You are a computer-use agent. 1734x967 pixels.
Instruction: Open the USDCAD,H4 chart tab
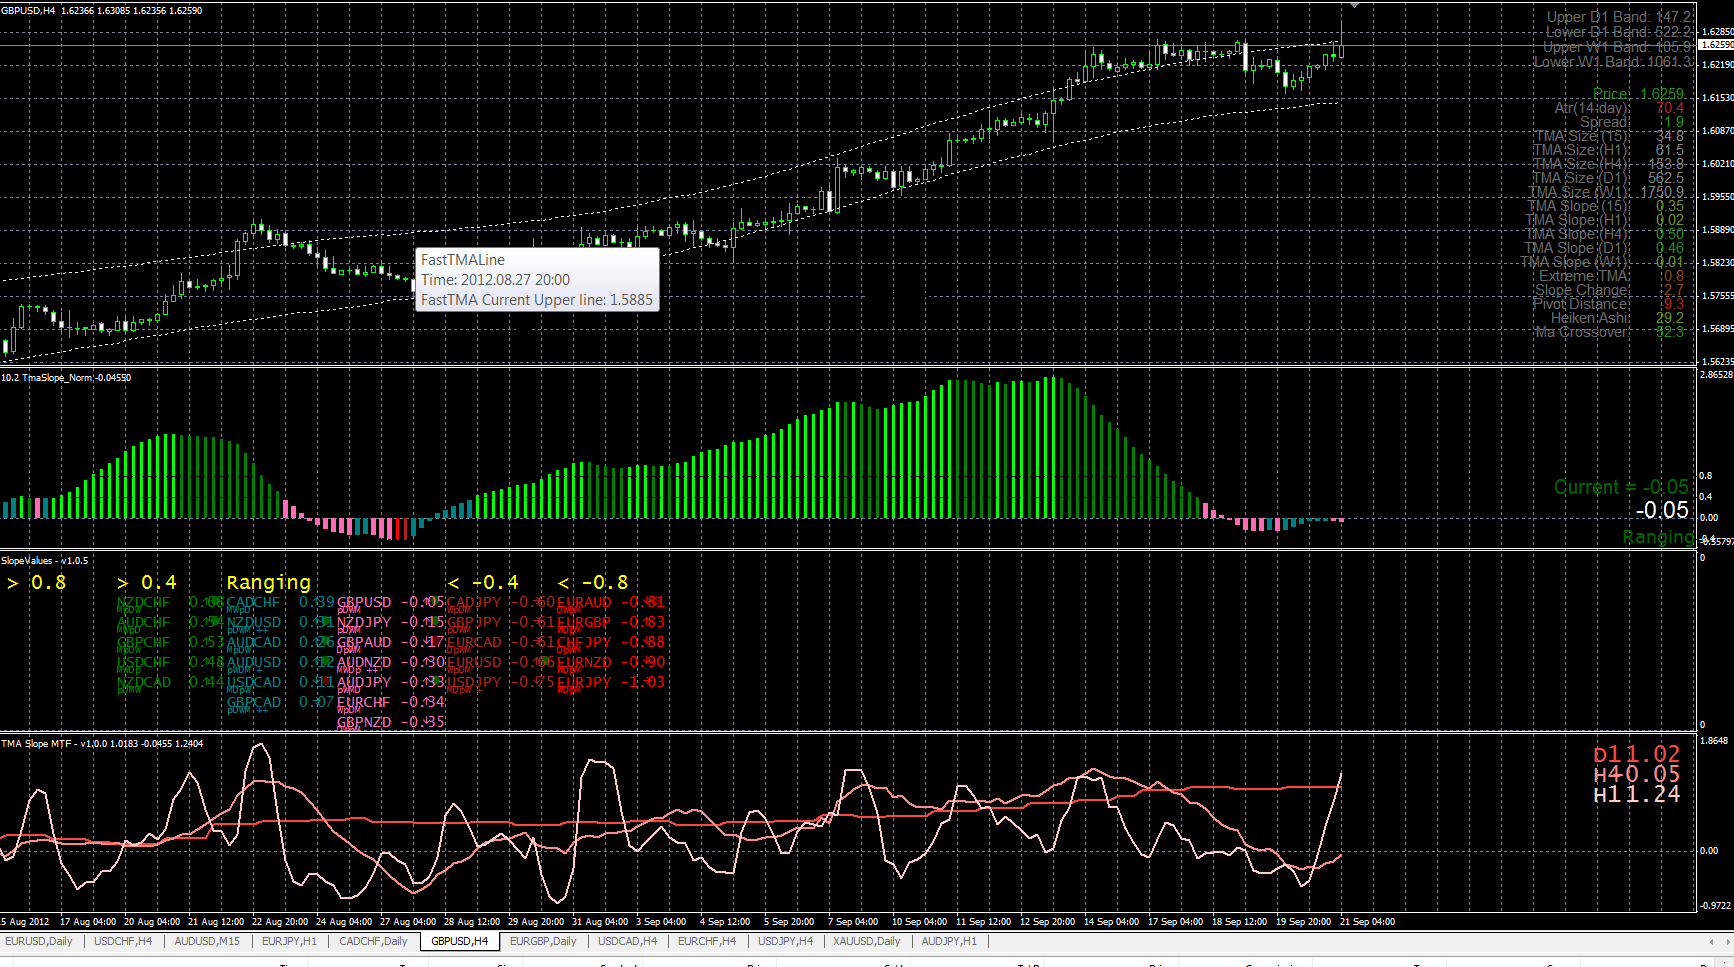(x=627, y=941)
